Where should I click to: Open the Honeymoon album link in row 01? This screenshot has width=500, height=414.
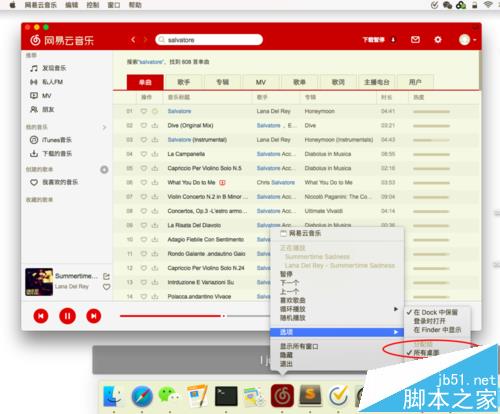coord(319,111)
